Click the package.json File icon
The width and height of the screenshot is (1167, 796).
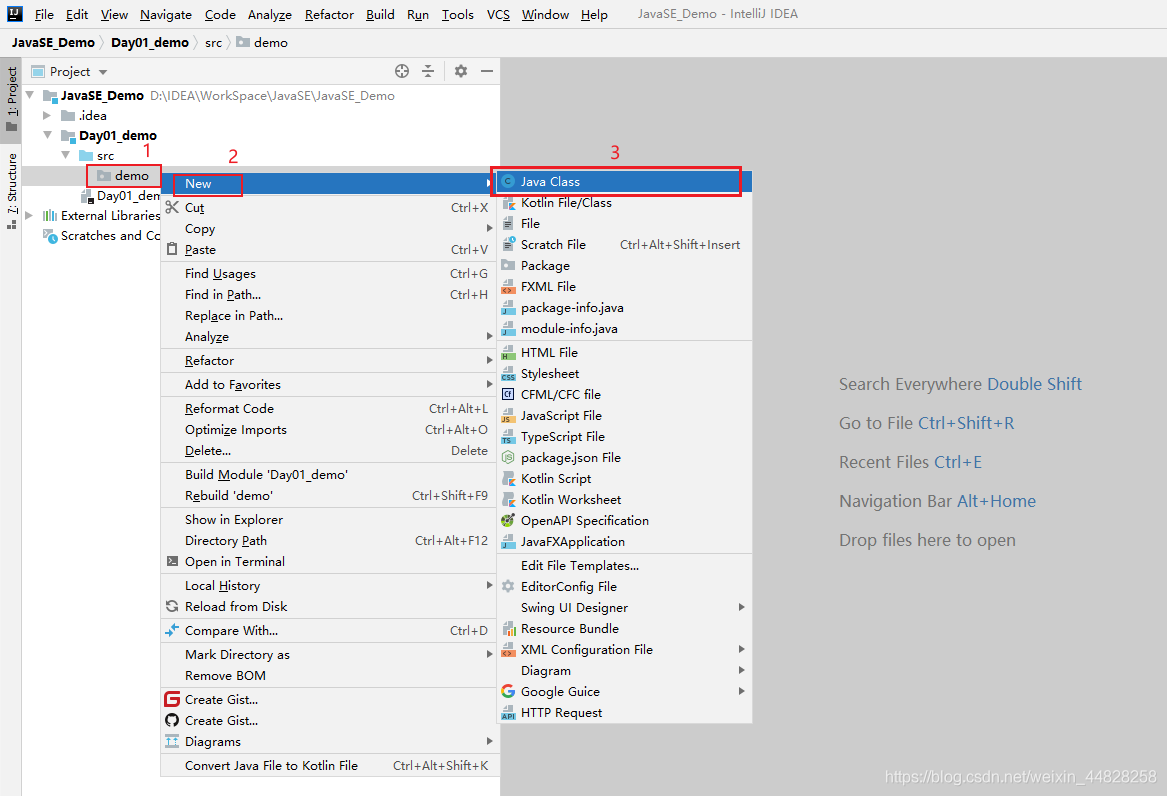(508, 458)
